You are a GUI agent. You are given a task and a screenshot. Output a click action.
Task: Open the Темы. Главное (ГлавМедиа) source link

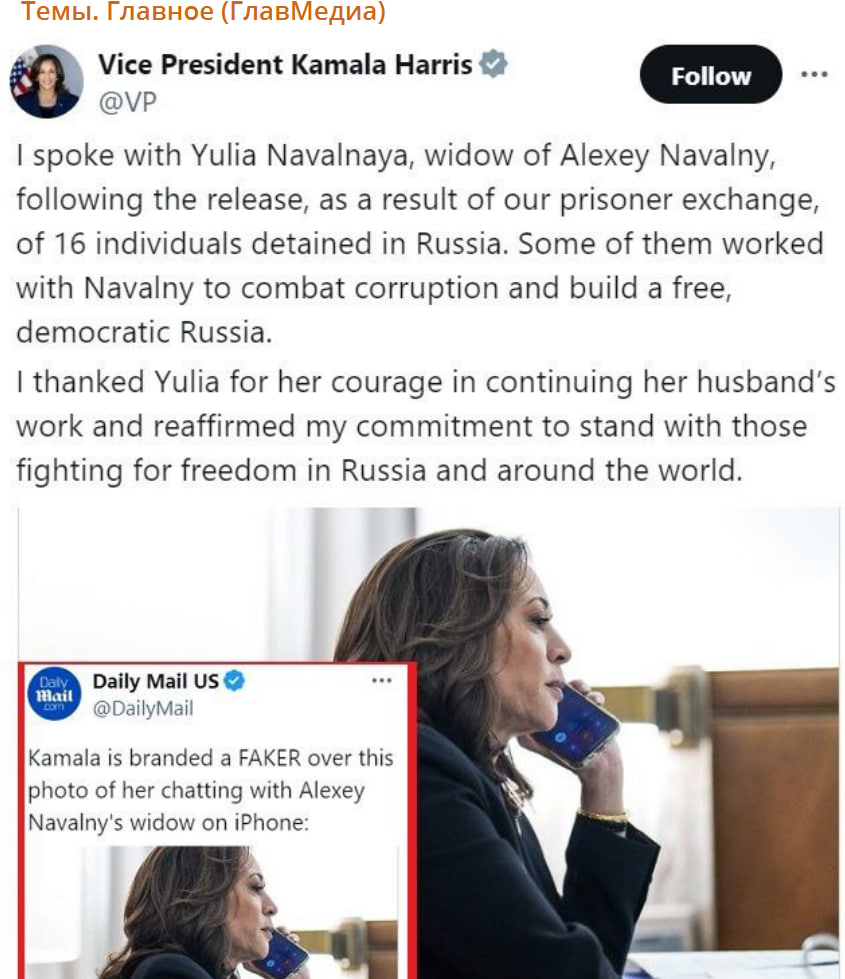click(203, 13)
